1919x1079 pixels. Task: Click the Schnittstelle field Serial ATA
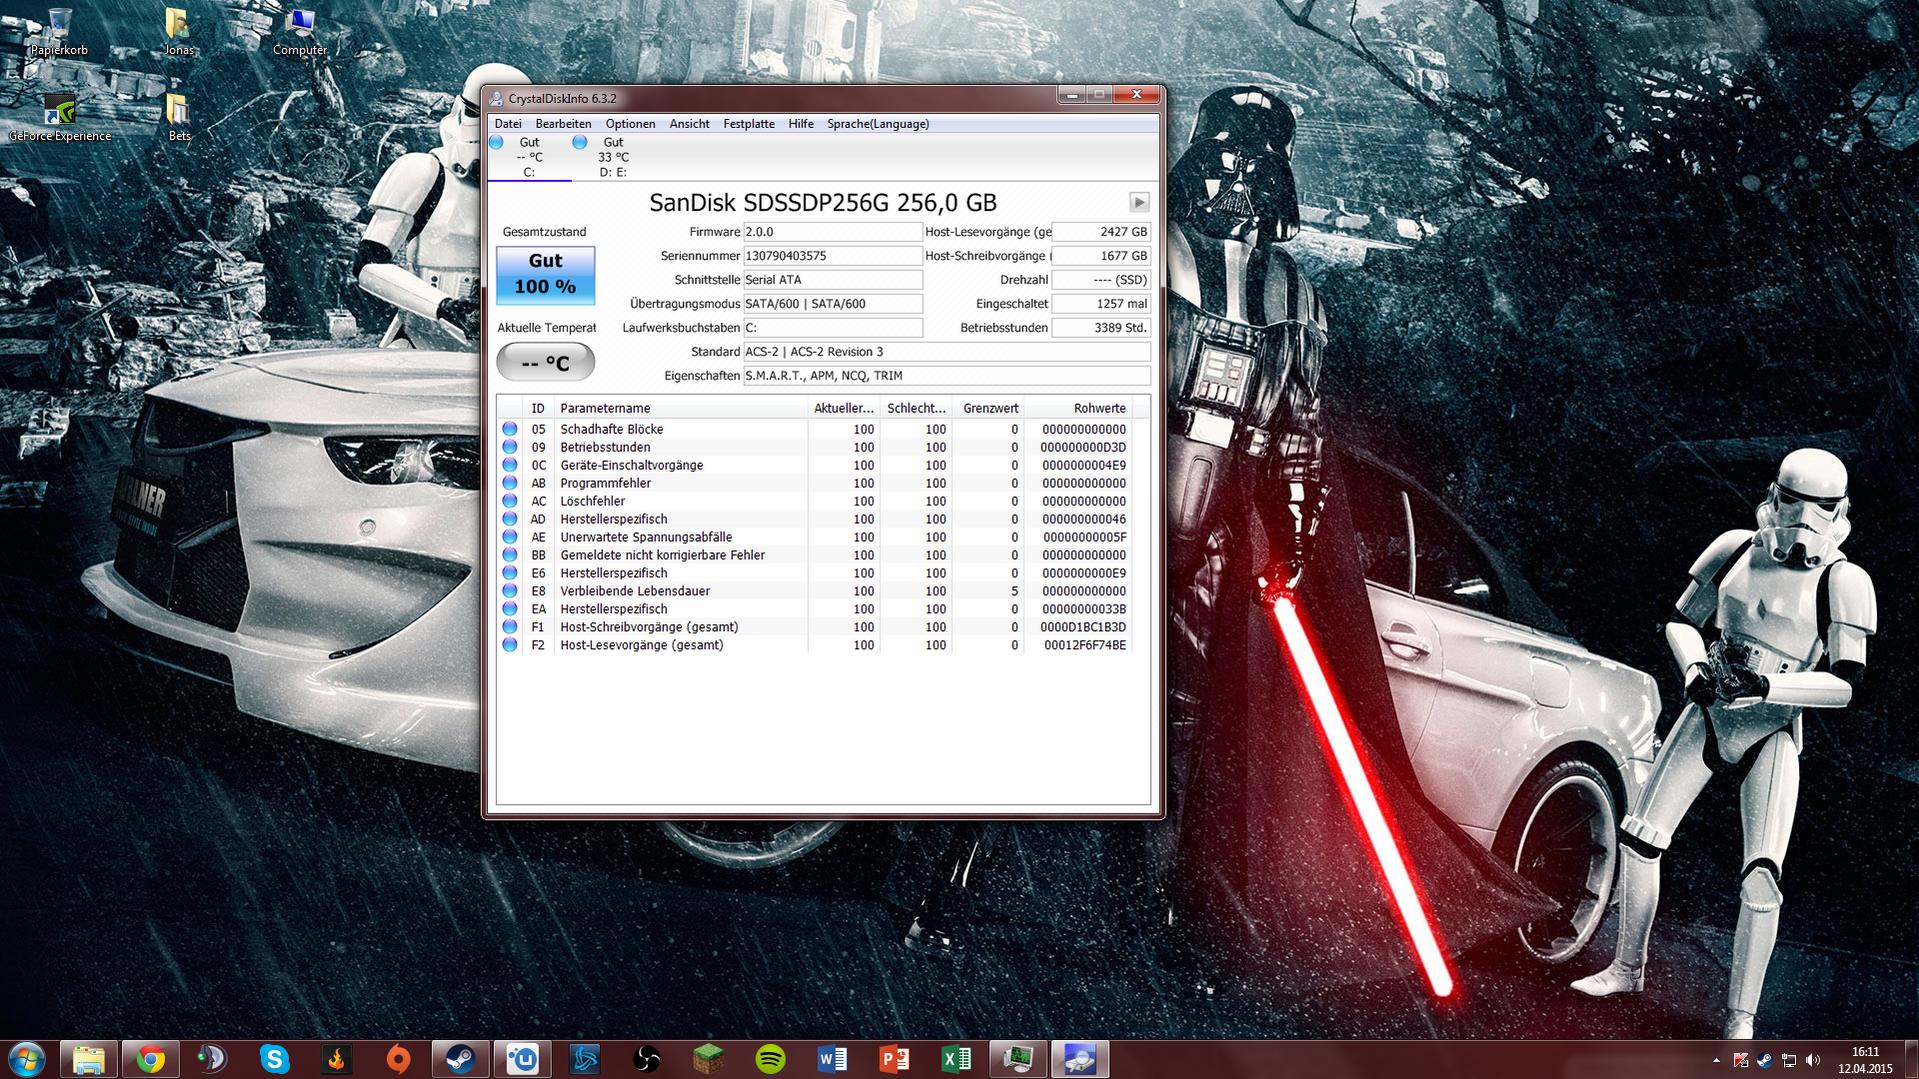coord(833,280)
